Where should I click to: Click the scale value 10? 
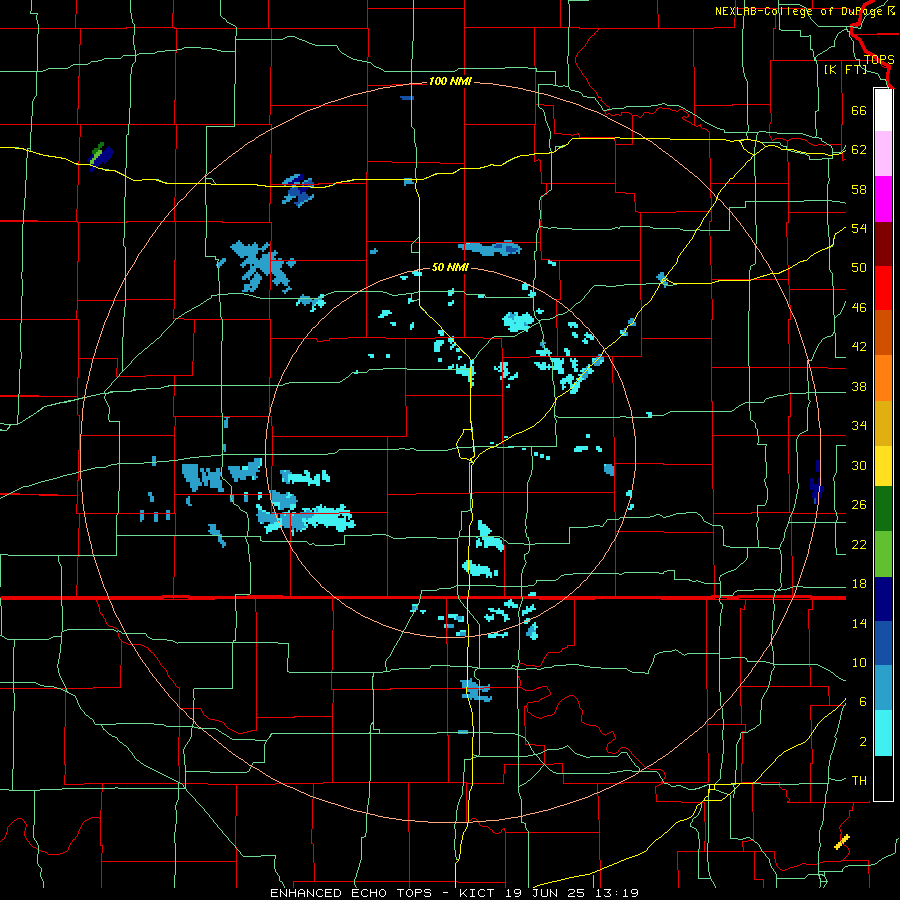click(859, 663)
